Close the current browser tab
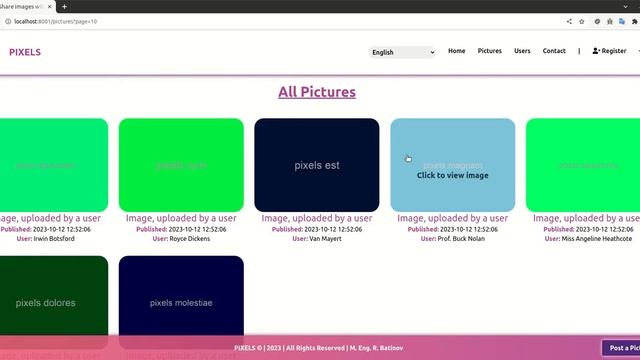640x360 pixels. coord(49,7)
